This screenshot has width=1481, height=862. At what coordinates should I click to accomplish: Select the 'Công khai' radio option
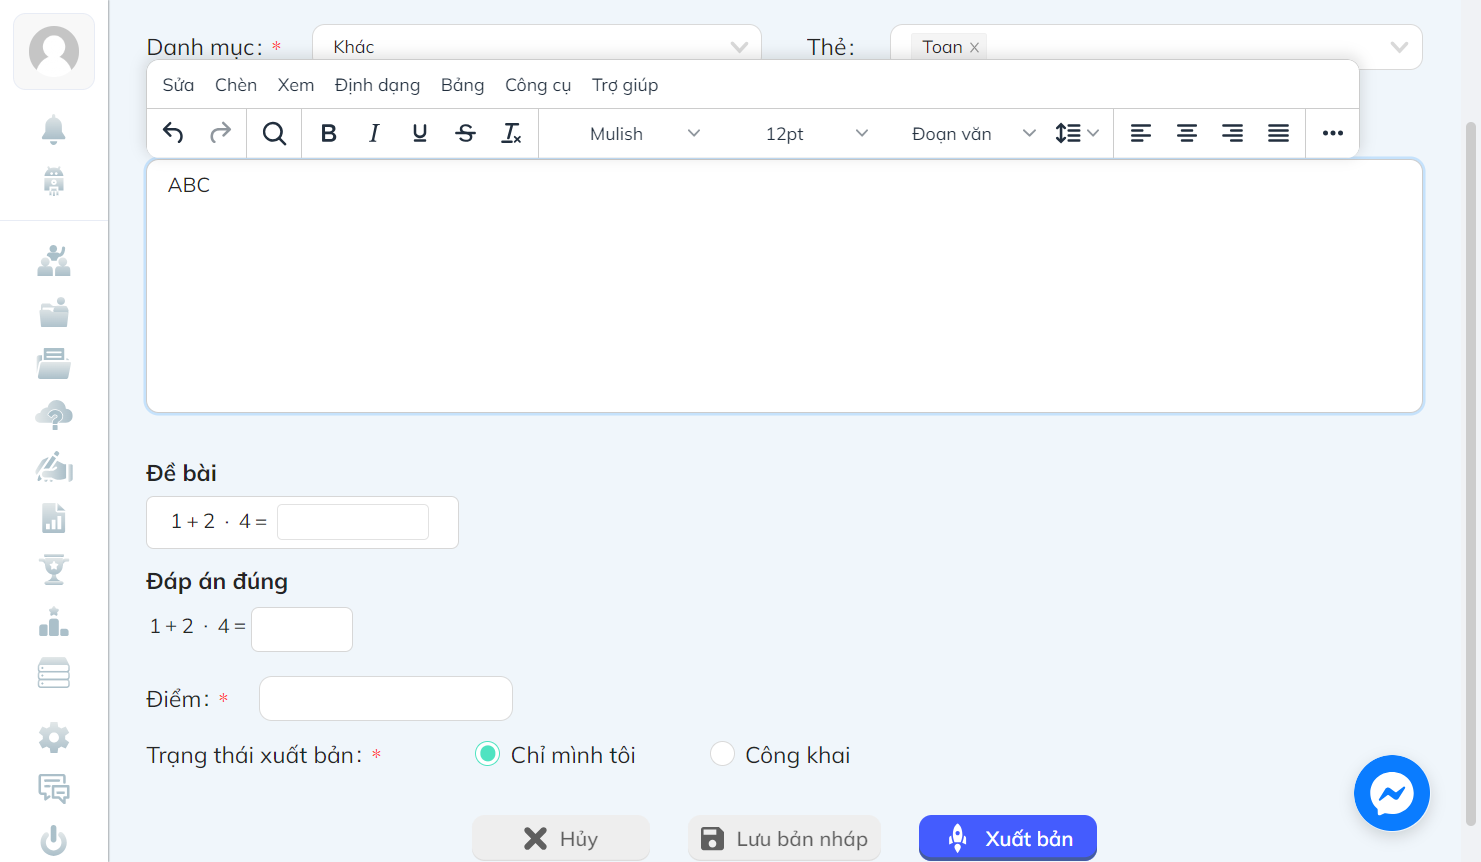click(722, 754)
